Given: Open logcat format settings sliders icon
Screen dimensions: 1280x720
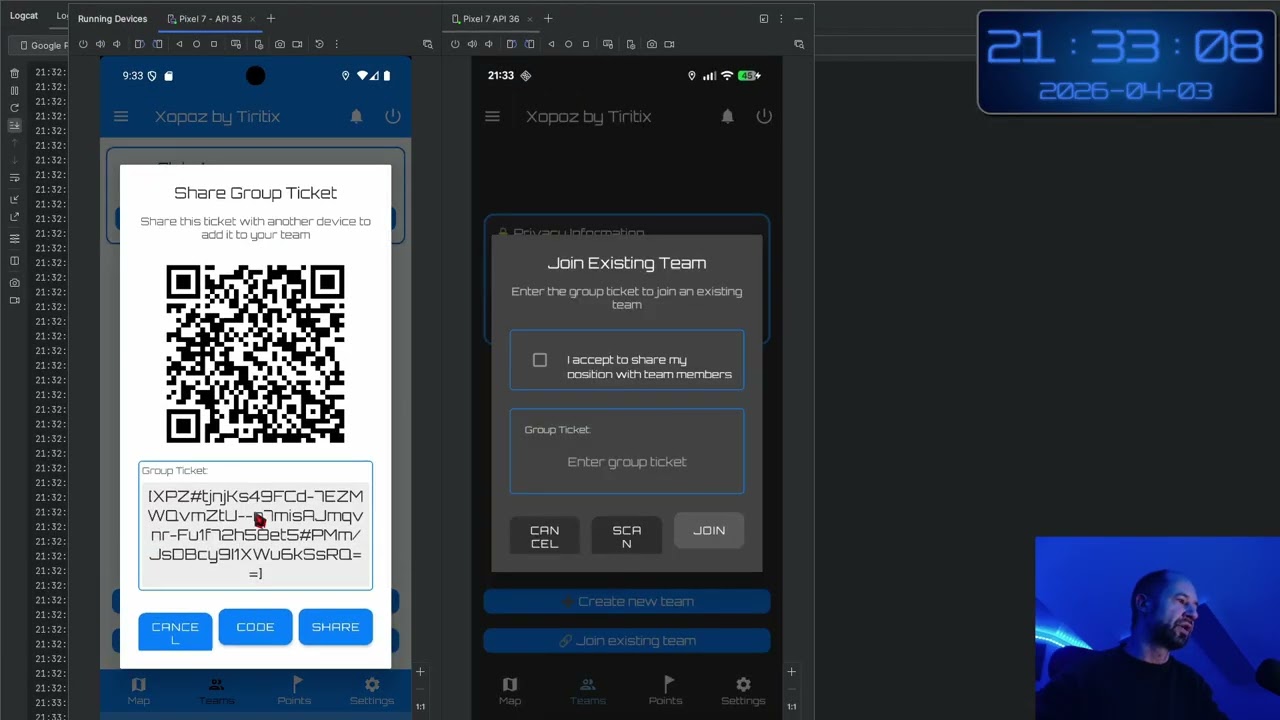Looking at the screenshot, I should [14, 238].
